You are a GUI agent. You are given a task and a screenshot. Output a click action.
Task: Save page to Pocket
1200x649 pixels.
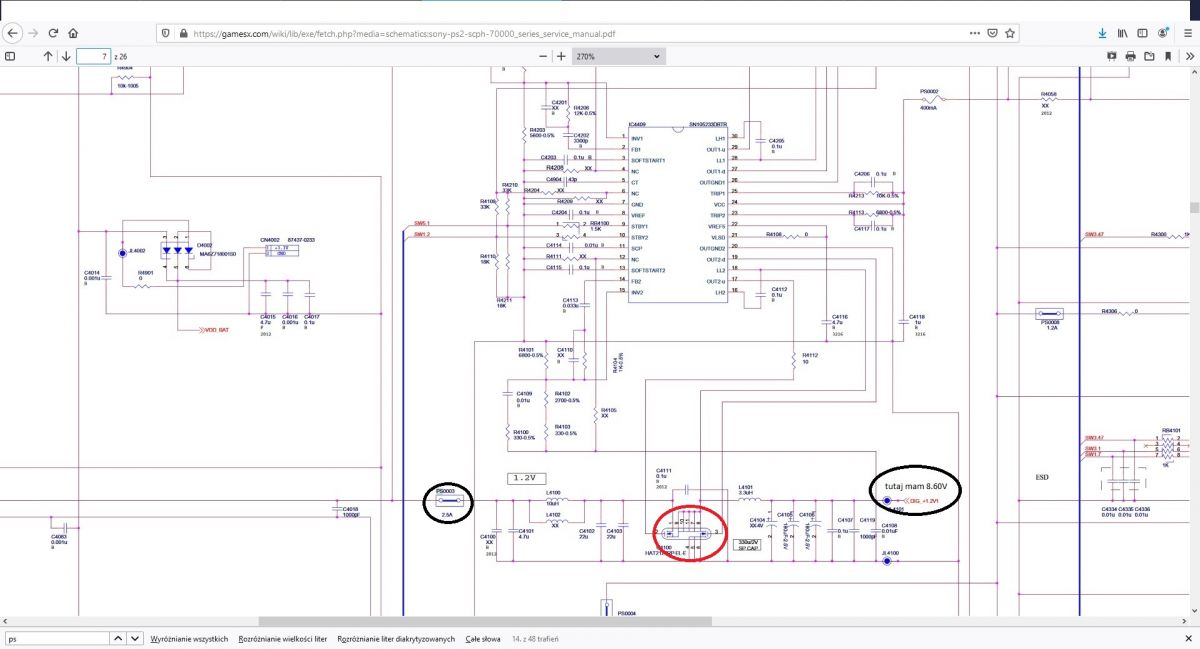click(x=992, y=33)
